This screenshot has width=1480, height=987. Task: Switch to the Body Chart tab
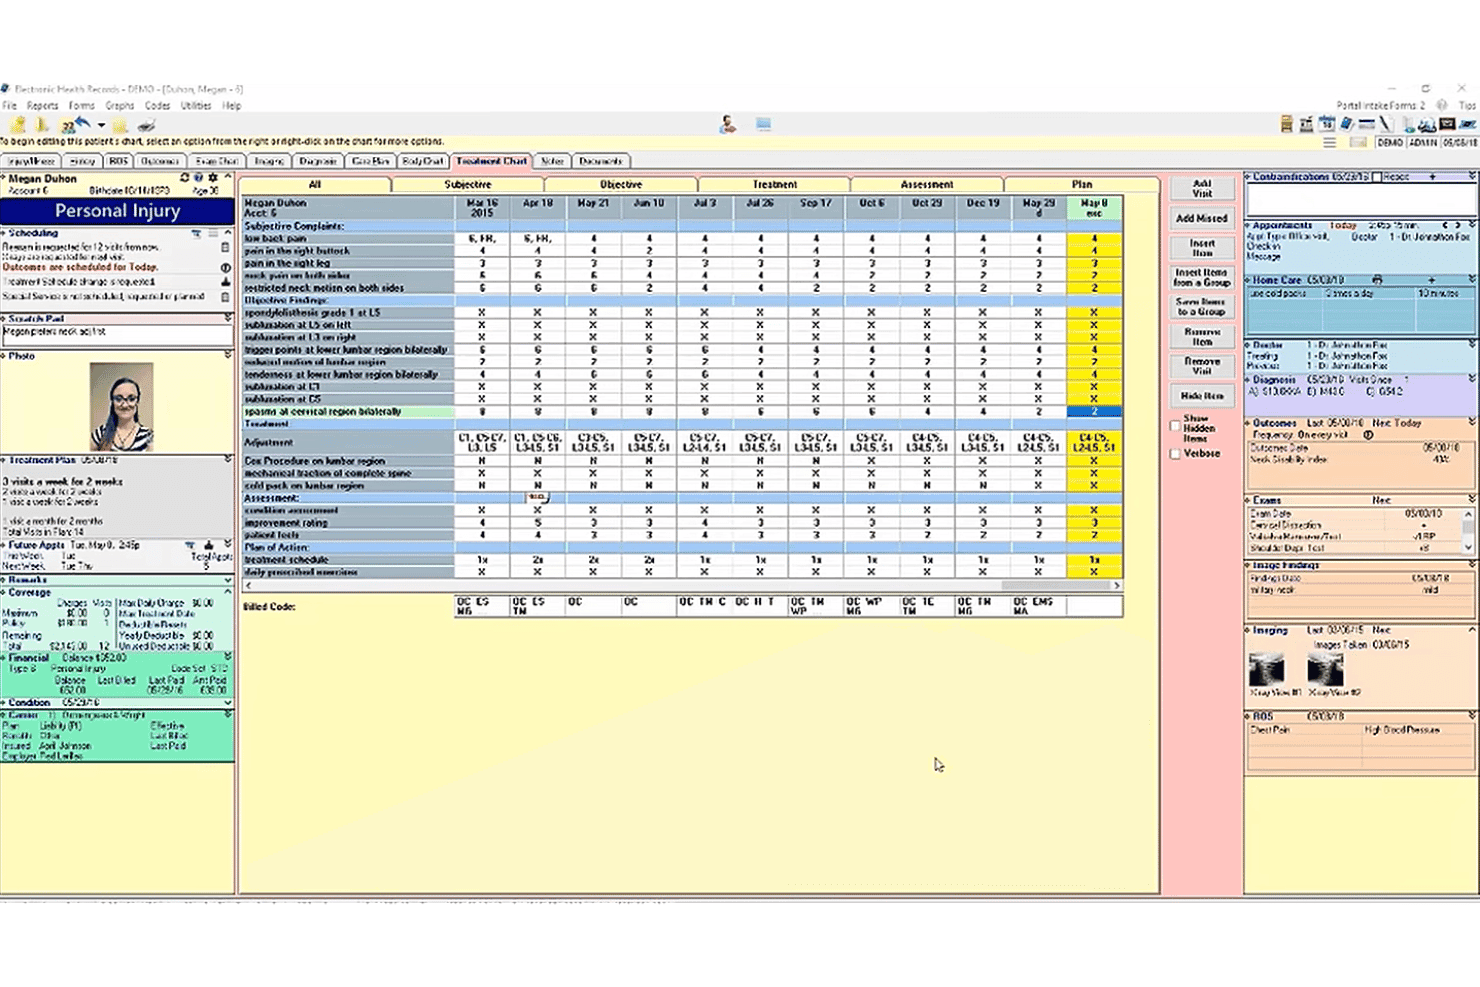click(x=423, y=161)
